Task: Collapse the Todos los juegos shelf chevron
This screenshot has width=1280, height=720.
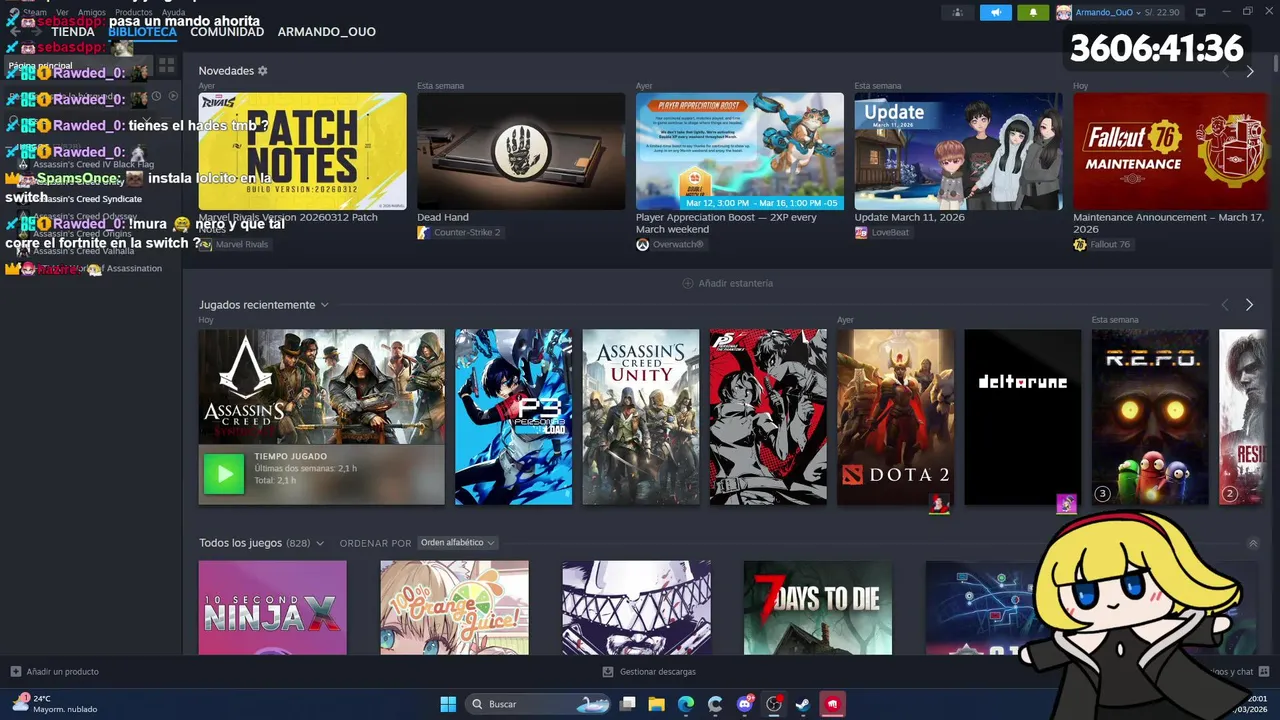Action: point(1253,543)
